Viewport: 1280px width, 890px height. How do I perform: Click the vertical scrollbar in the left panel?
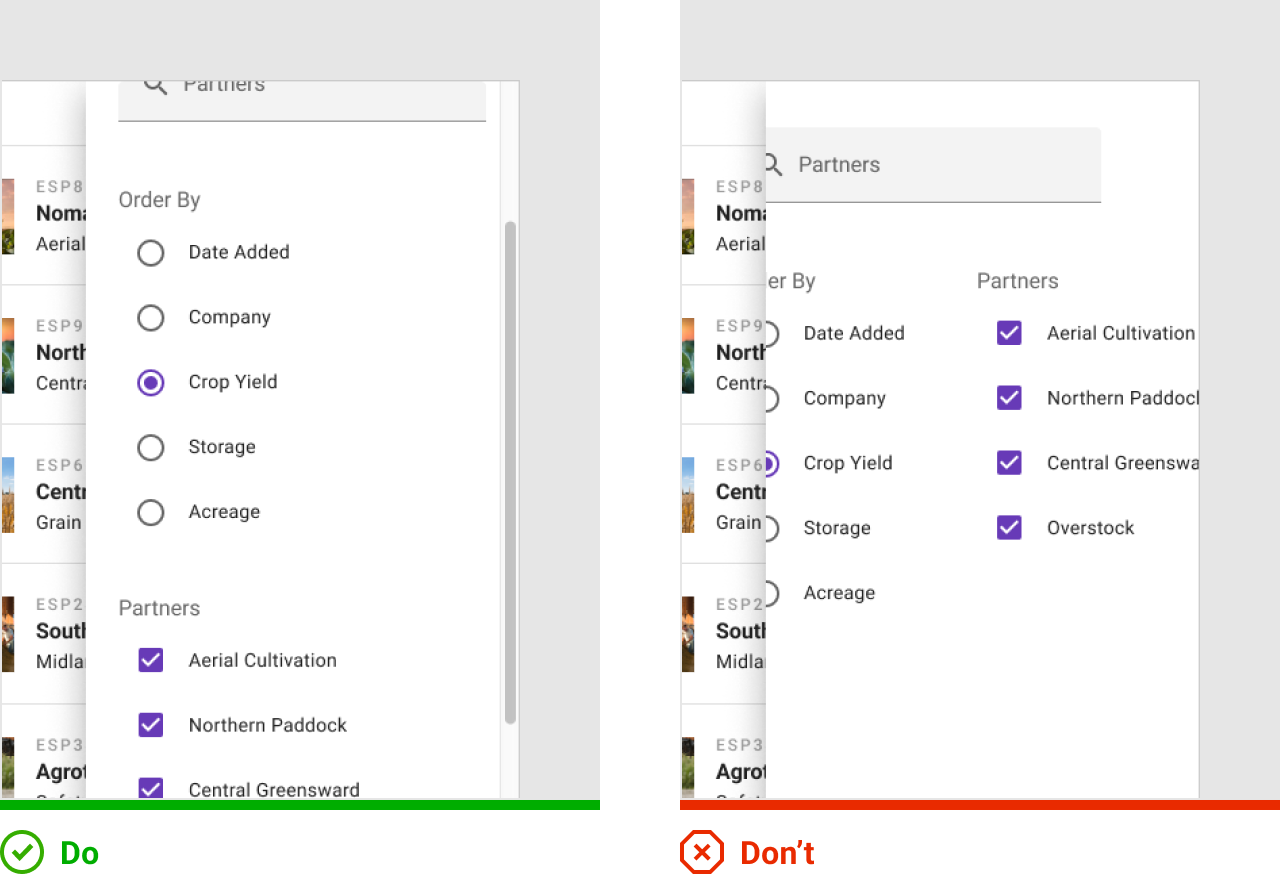(510, 472)
